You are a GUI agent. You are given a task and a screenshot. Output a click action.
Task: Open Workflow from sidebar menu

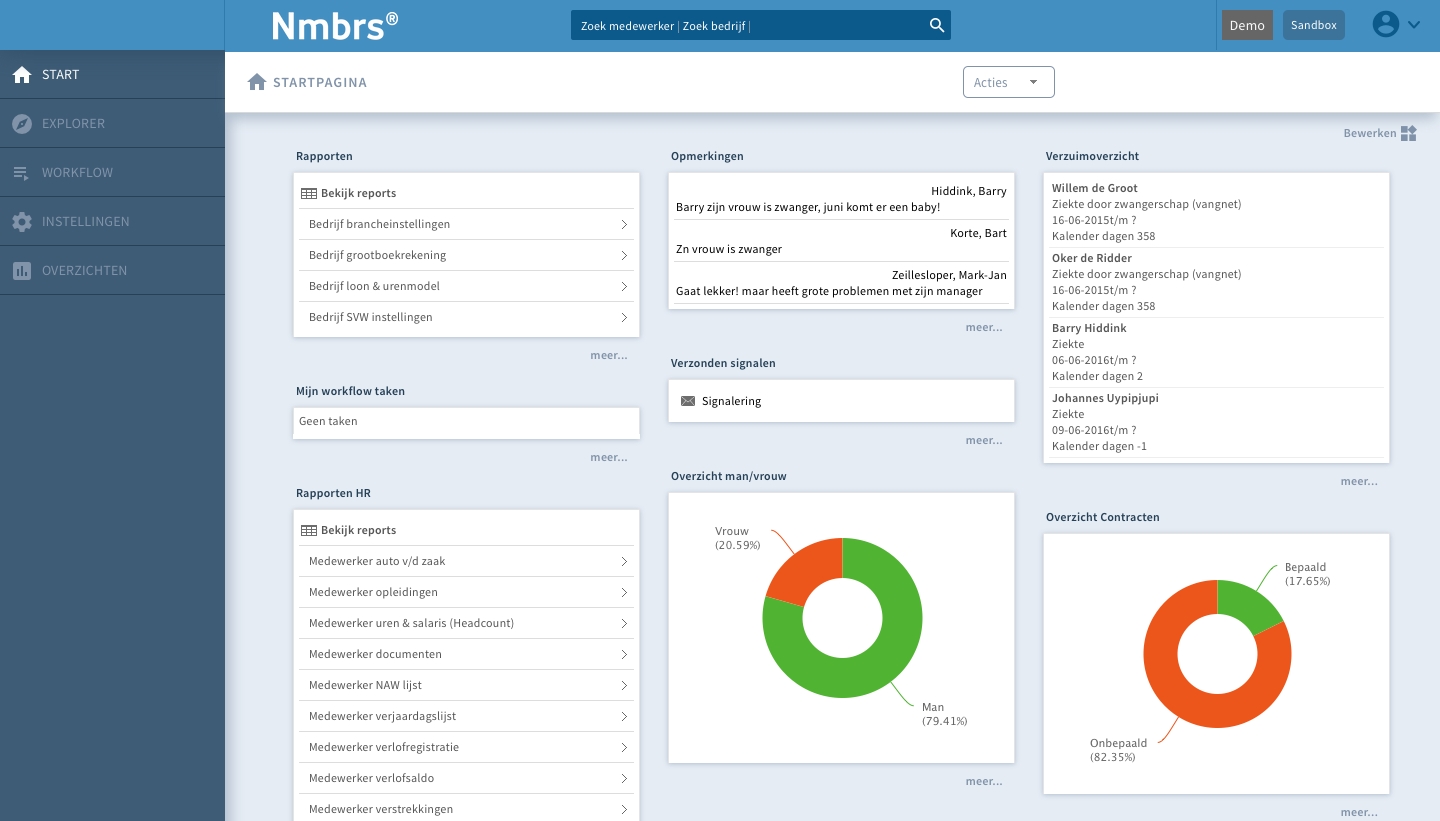(x=112, y=172)
